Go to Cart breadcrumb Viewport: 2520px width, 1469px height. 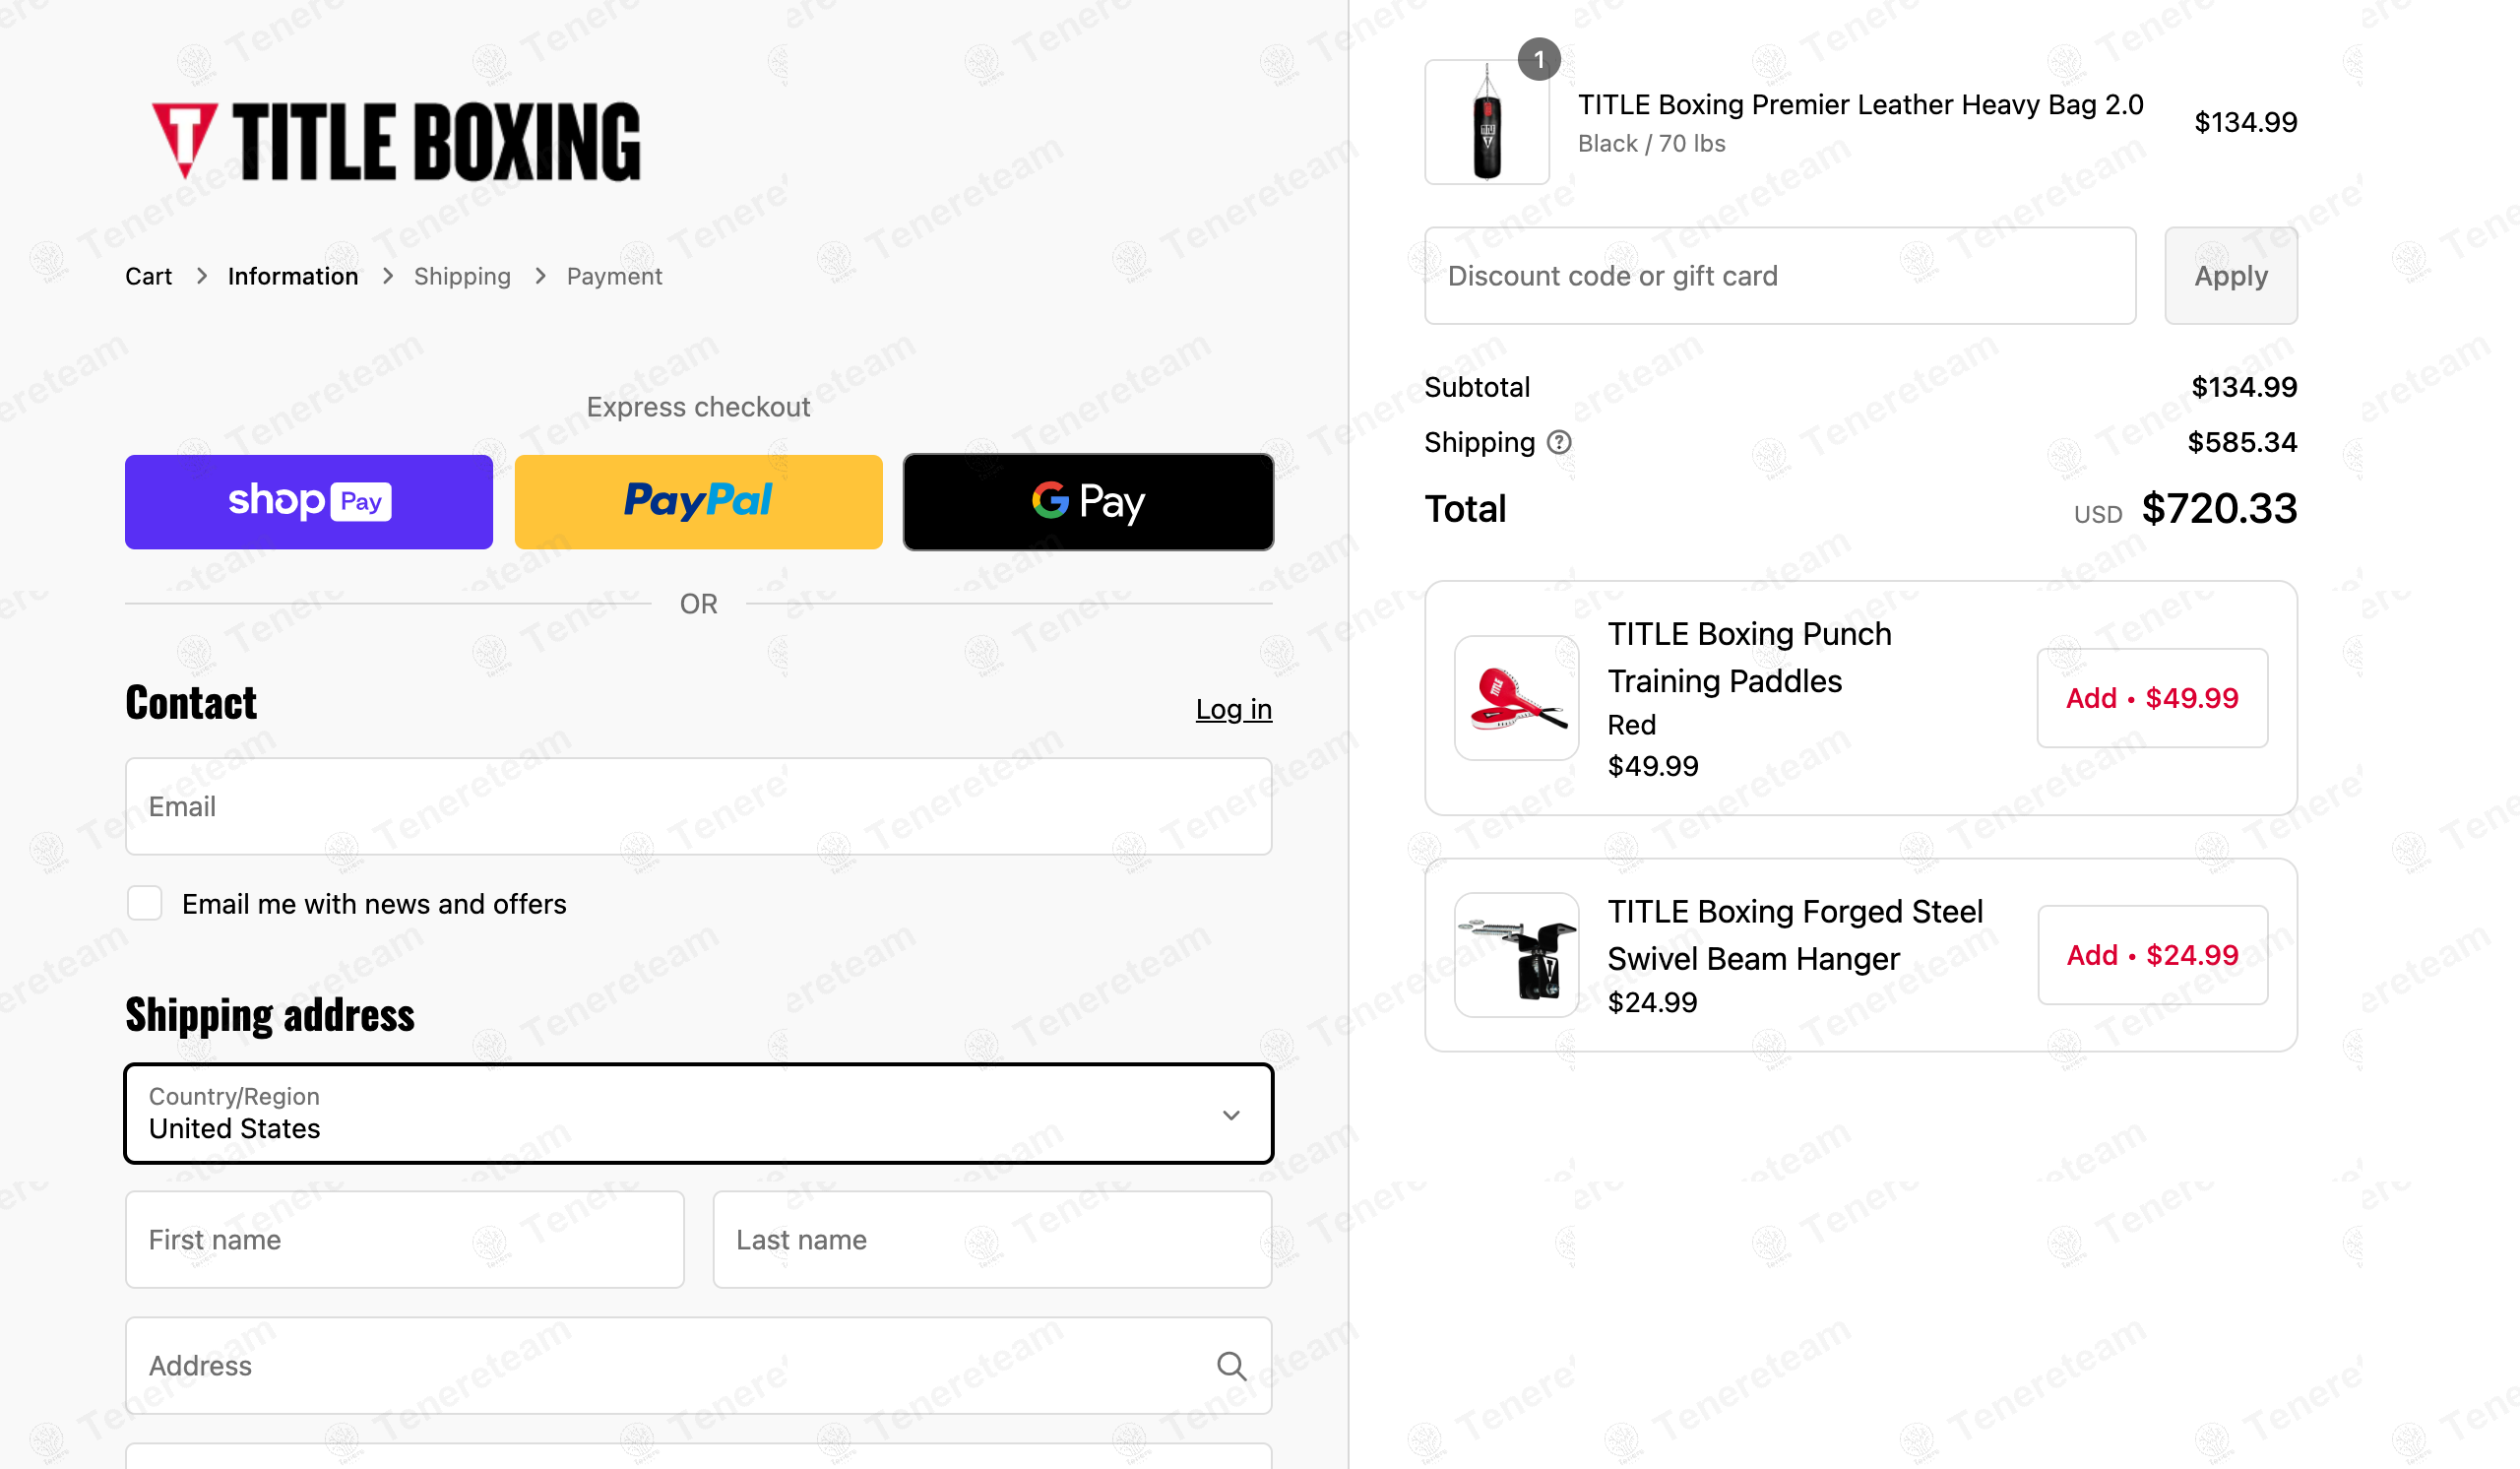click(148, 276)
